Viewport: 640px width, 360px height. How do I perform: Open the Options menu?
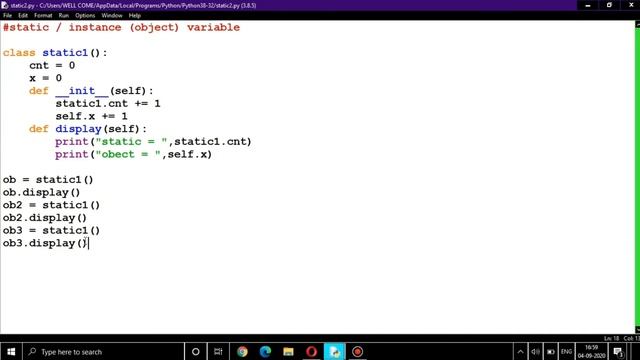click(85, 16)
